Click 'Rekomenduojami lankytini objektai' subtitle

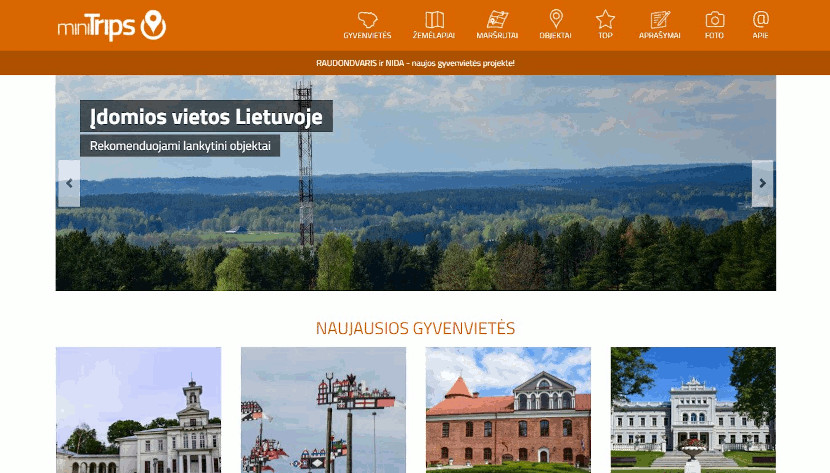pos(180,145)
